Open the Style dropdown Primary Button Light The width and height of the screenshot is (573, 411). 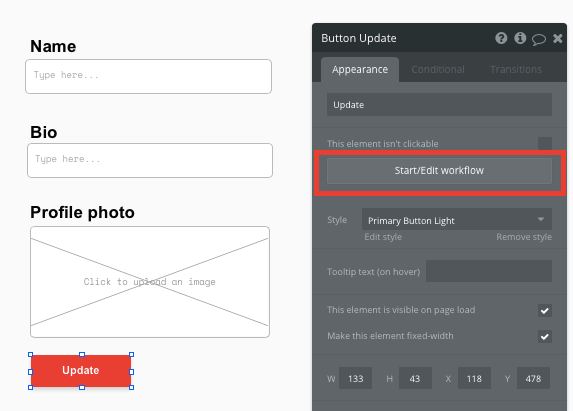coord(457,220)
